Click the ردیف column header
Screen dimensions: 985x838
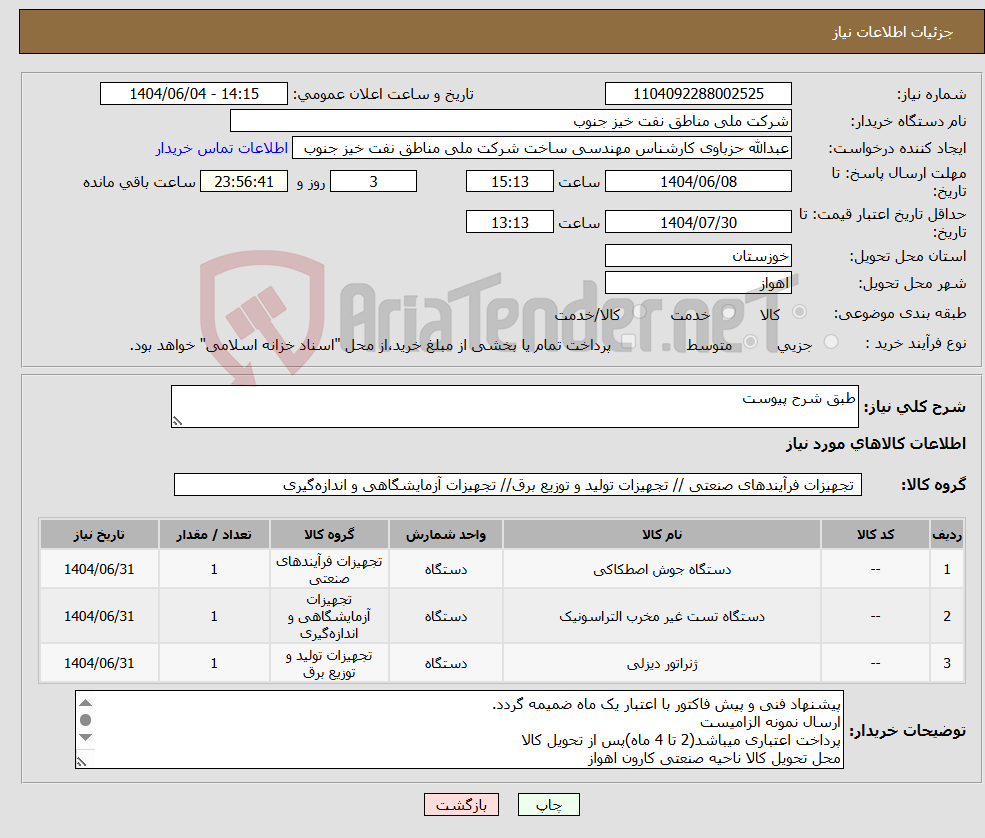click(x=947, y=535)
